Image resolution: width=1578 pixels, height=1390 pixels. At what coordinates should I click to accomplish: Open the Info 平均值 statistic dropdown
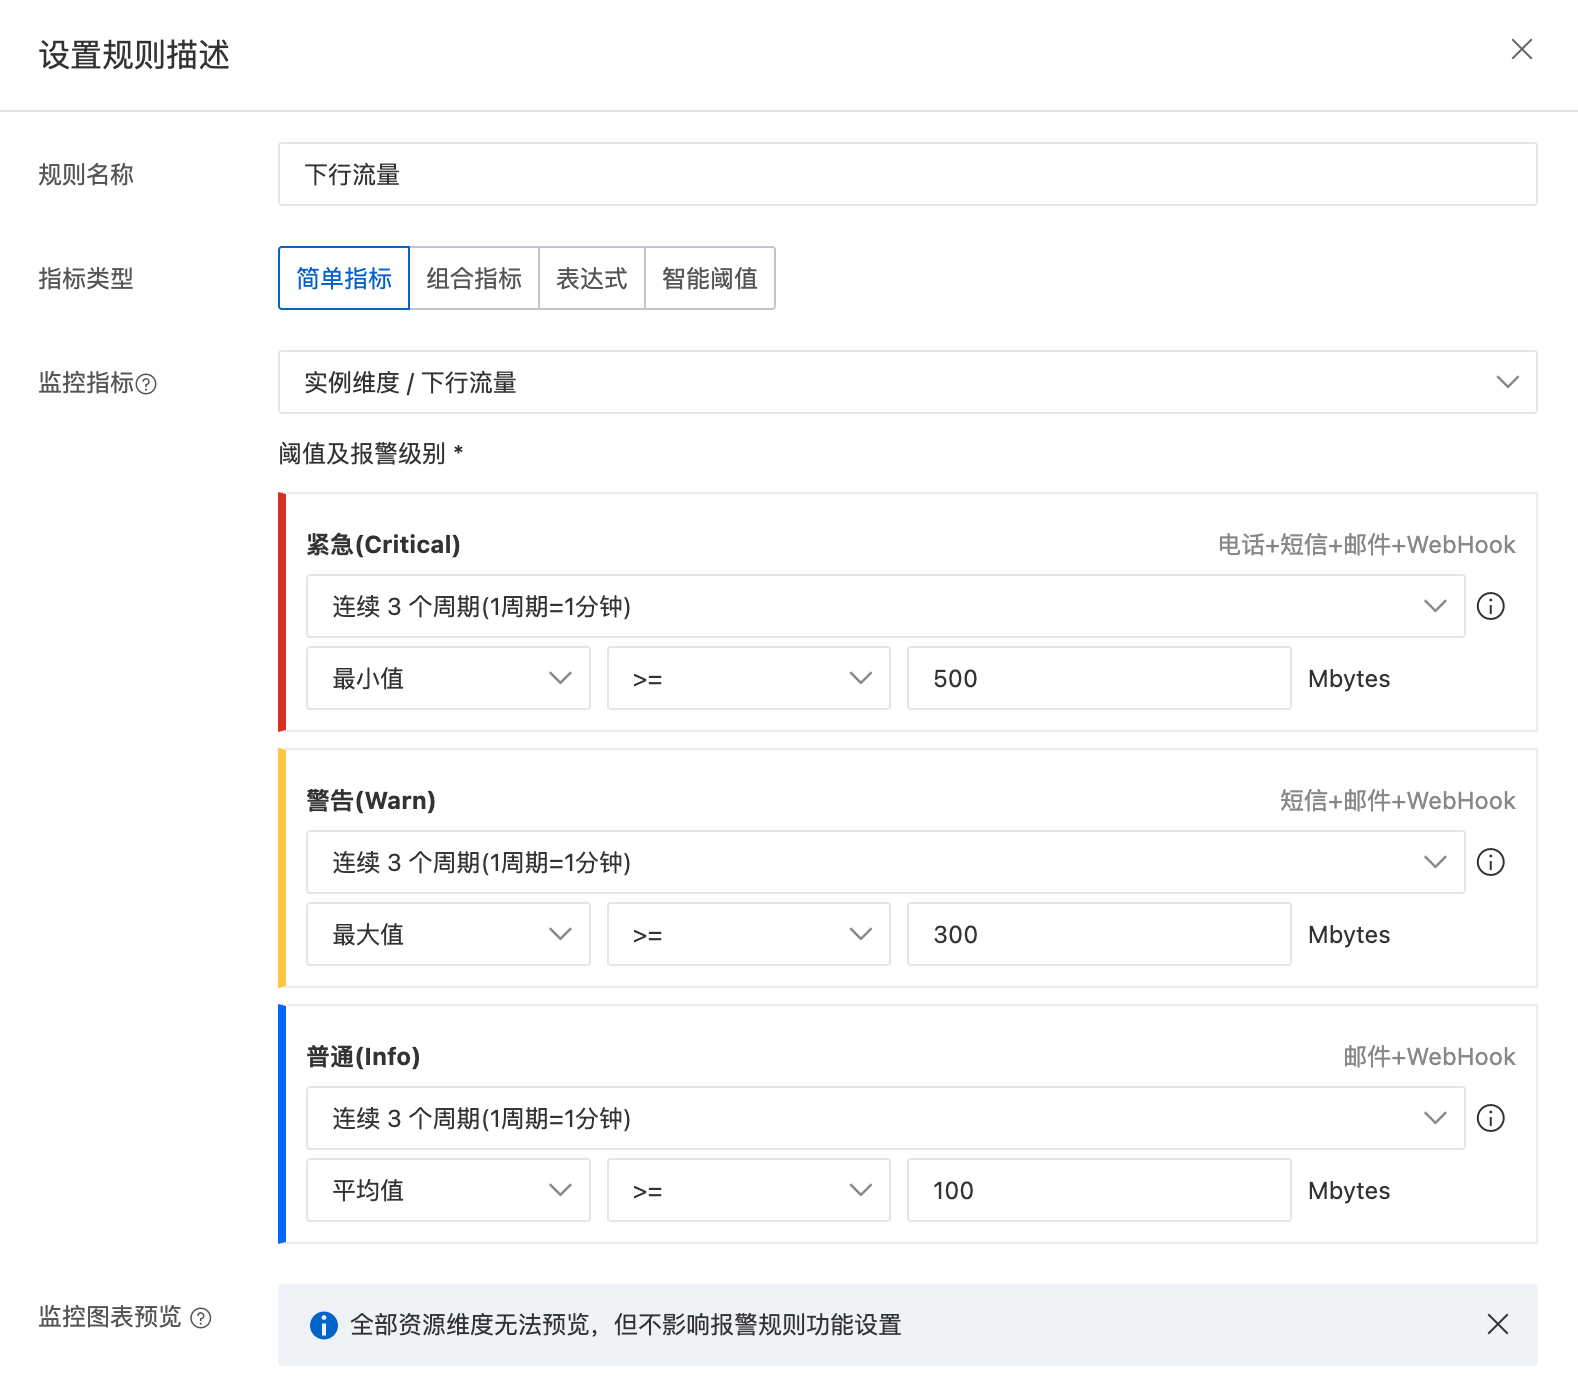coord(448,1190)
